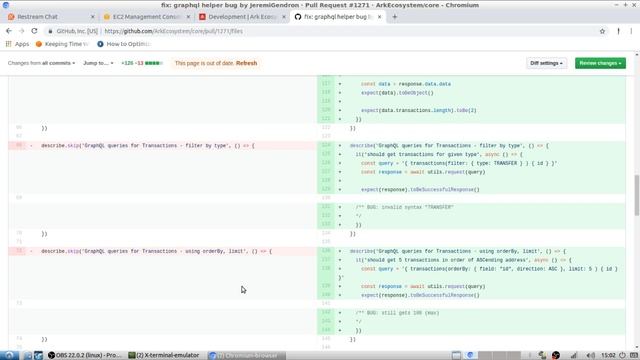Click the line with TRANSFER filter query
This screenshot has height=360, width=640.
click(x=471, y=163)
